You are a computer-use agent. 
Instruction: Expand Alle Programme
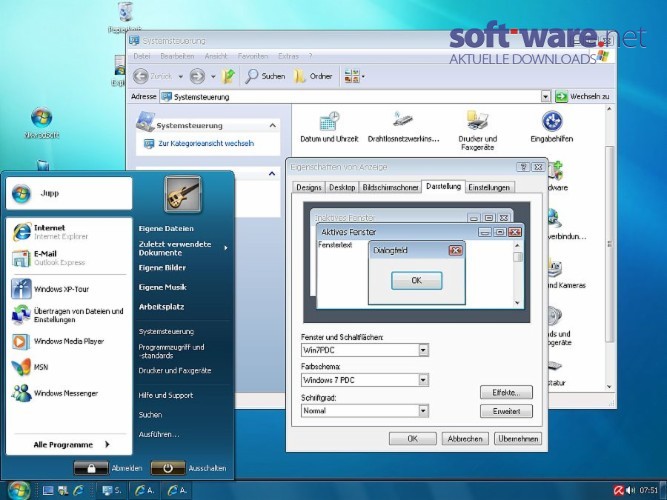point(71,445)
